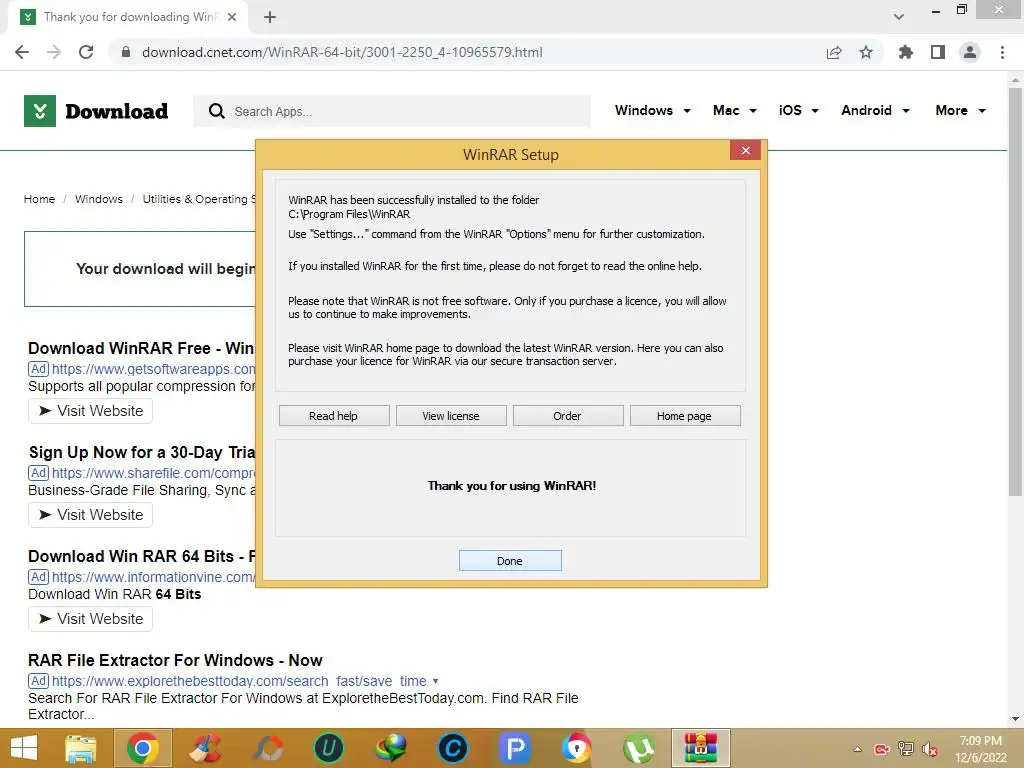The width and height of the screenshot is (1024, 768).
Task: Click the CNET Download logo
Action: pos(96,111)
